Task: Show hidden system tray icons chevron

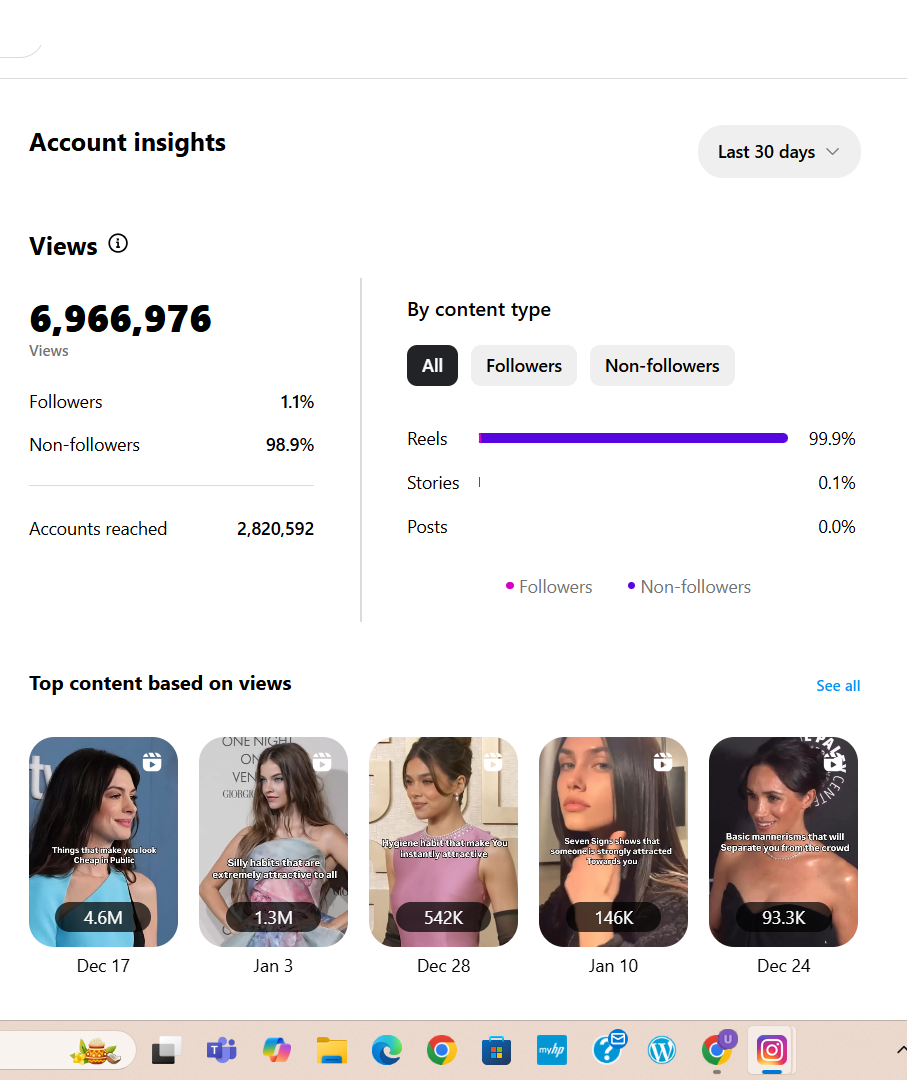Action: (x=900, y=1049)
